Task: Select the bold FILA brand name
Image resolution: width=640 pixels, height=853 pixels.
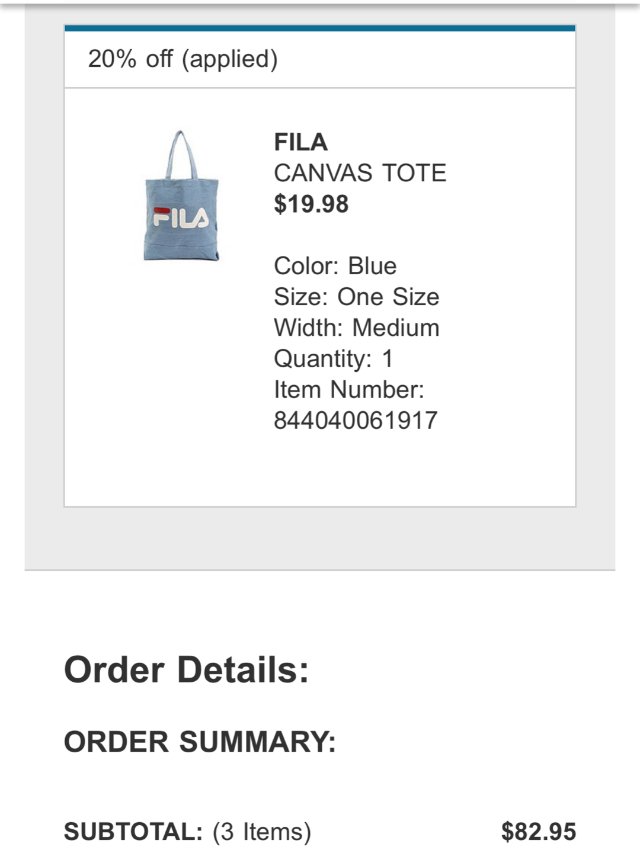Action: (301, 142)
